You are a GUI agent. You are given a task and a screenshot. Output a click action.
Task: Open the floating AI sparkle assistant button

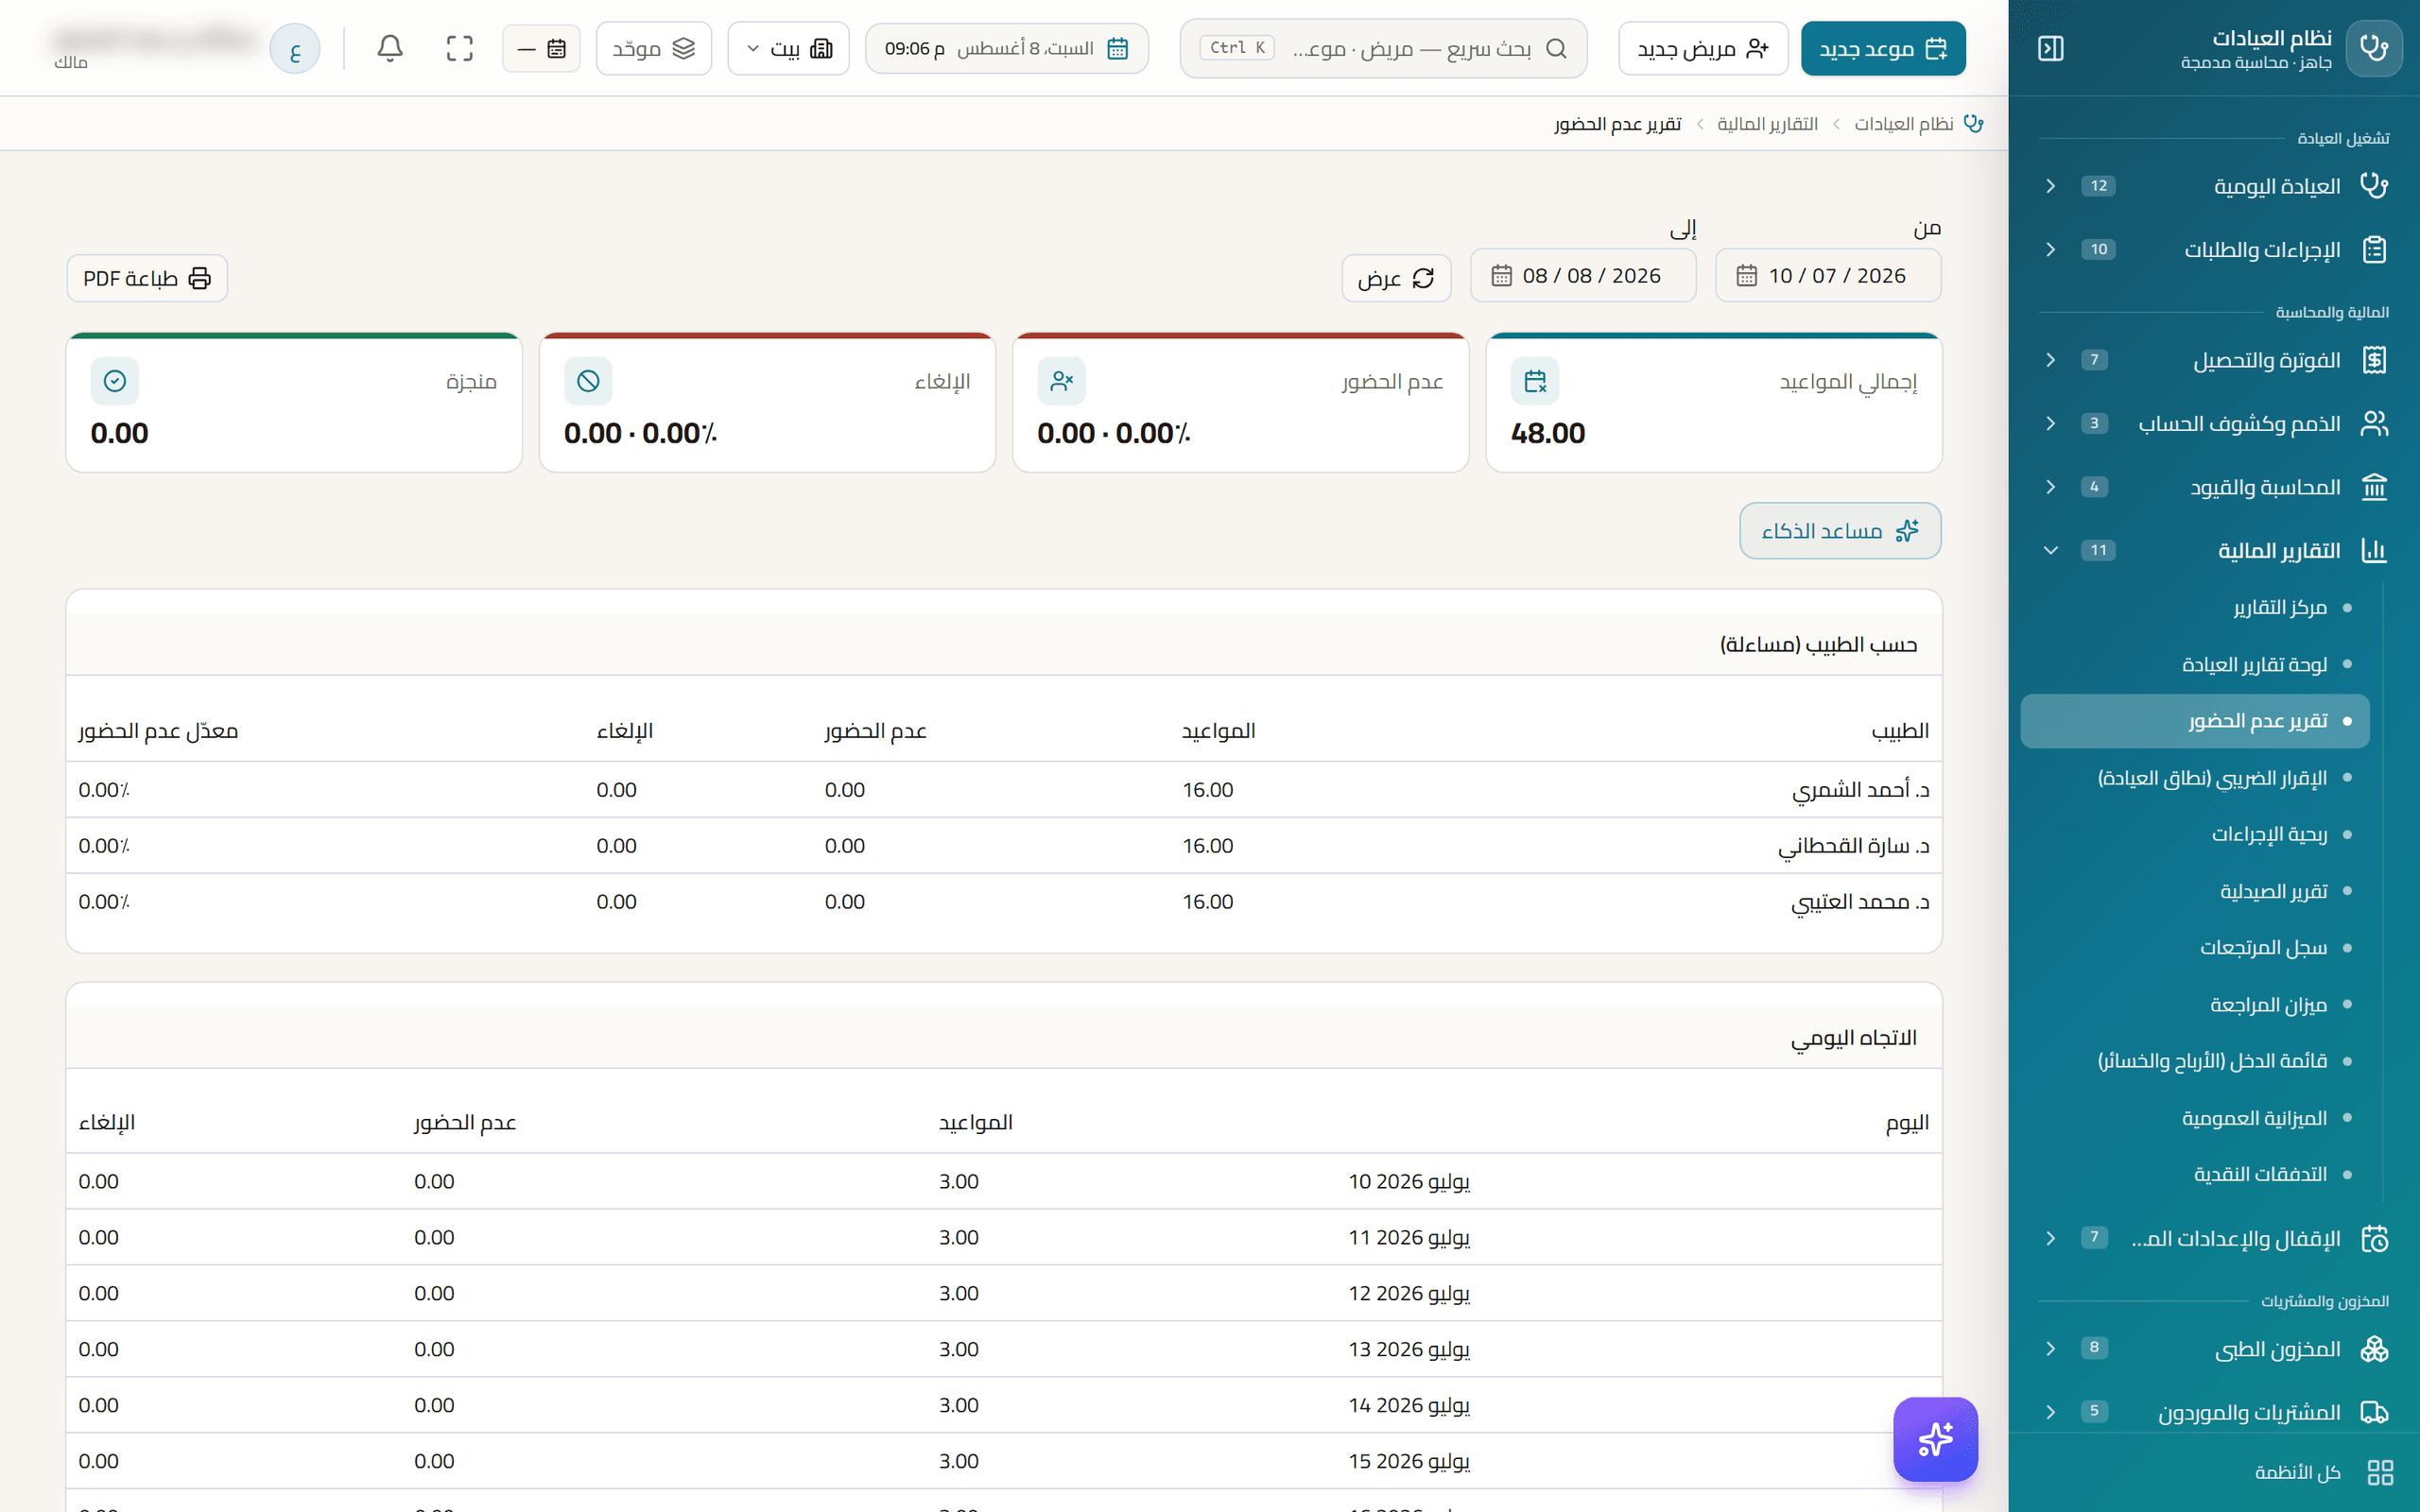pyautogui.click(x=1936, y=1438)
